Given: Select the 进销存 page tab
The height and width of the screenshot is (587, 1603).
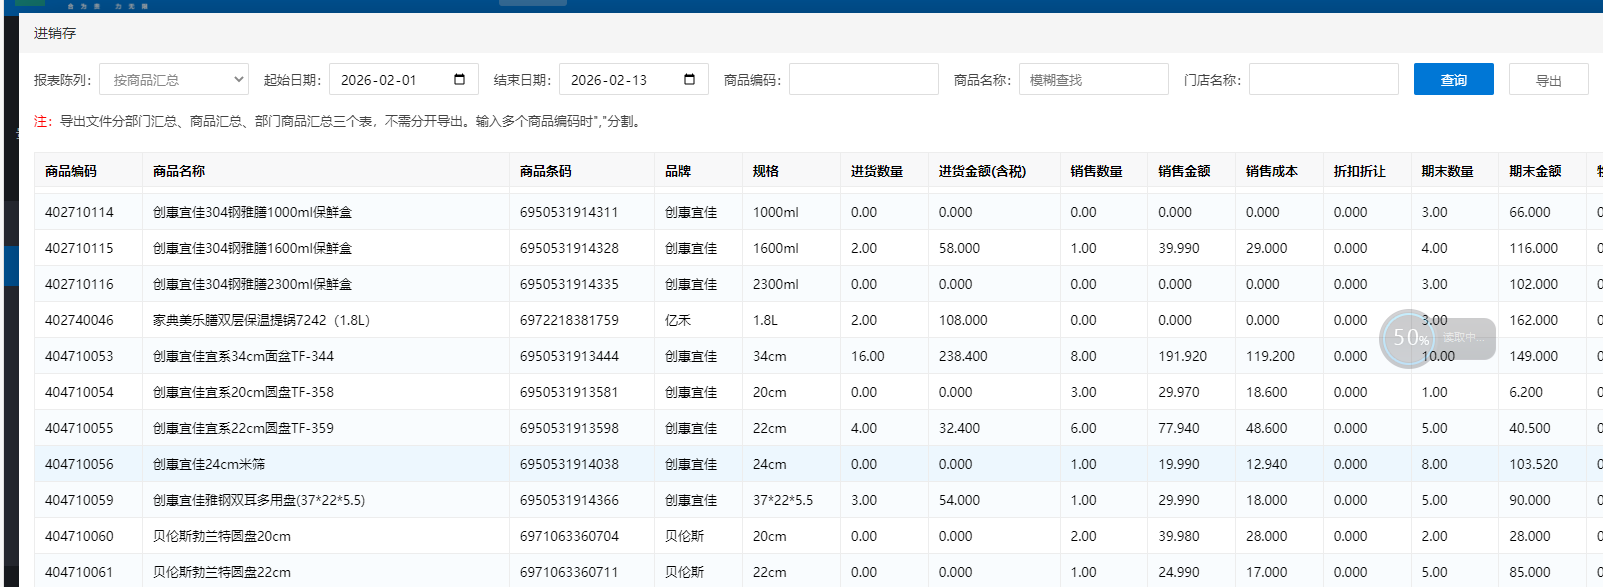Looking at the screenshot, I should 55,33.
